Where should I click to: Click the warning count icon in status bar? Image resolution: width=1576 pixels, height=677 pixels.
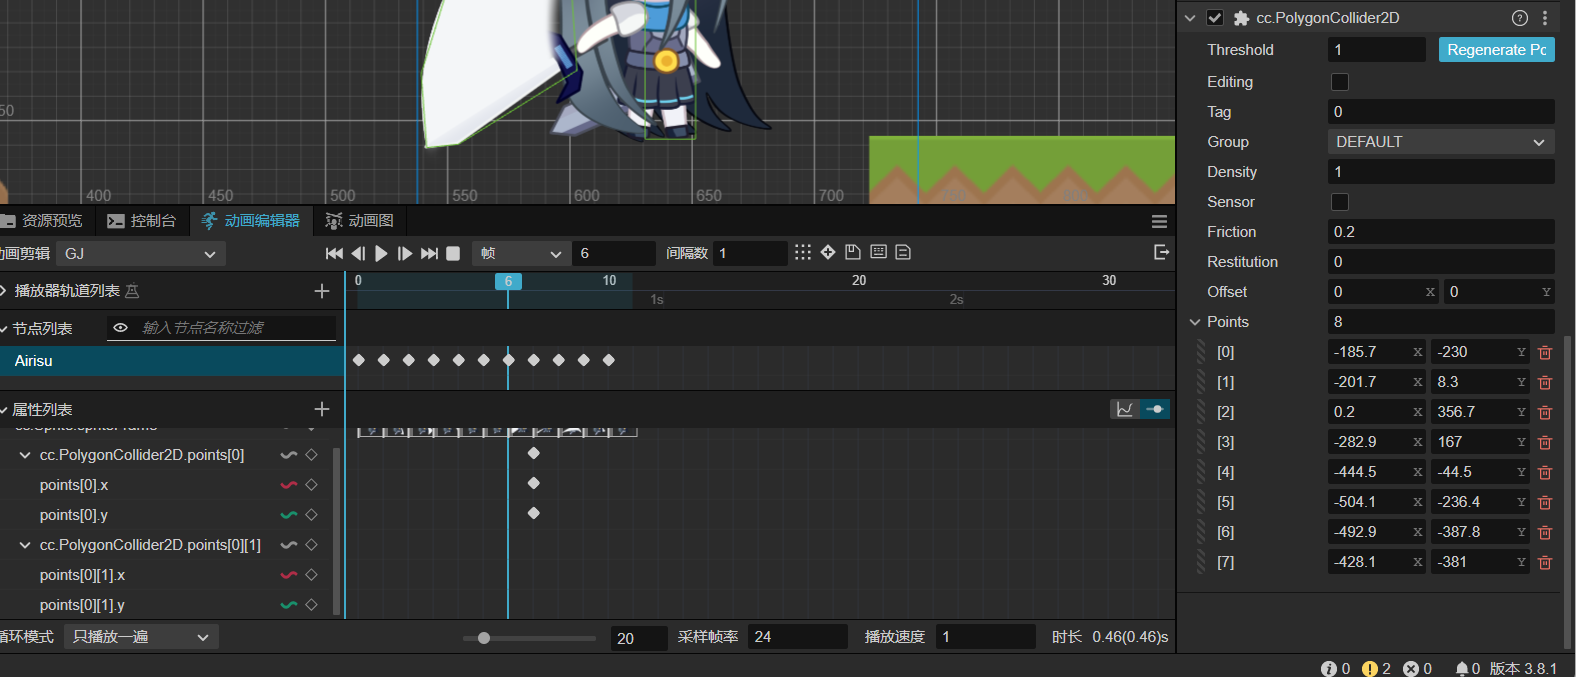(1370, 668)
